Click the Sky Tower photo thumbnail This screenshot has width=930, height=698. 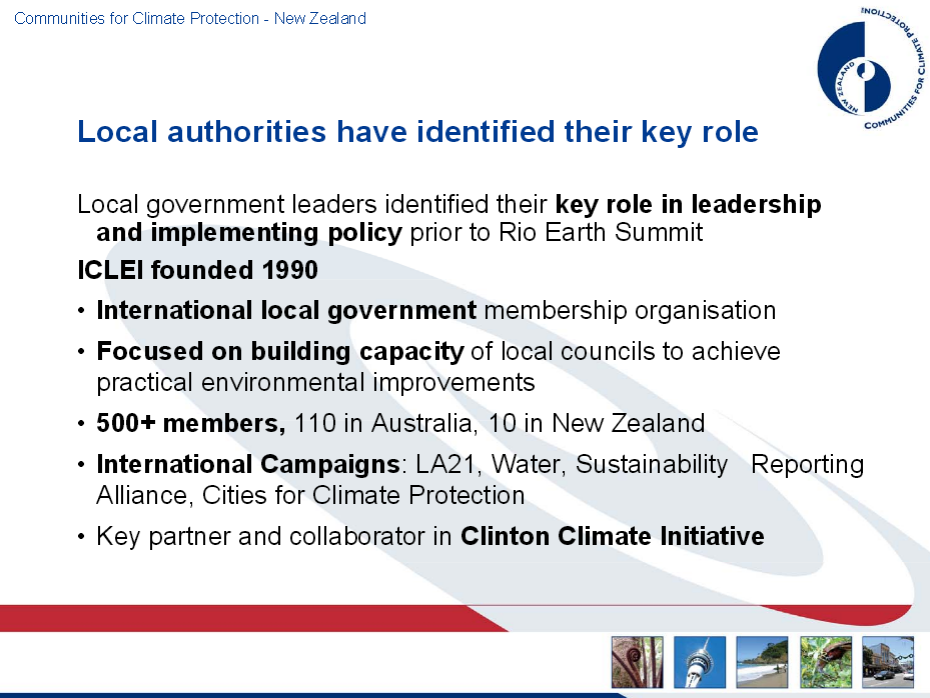[699, 662]
